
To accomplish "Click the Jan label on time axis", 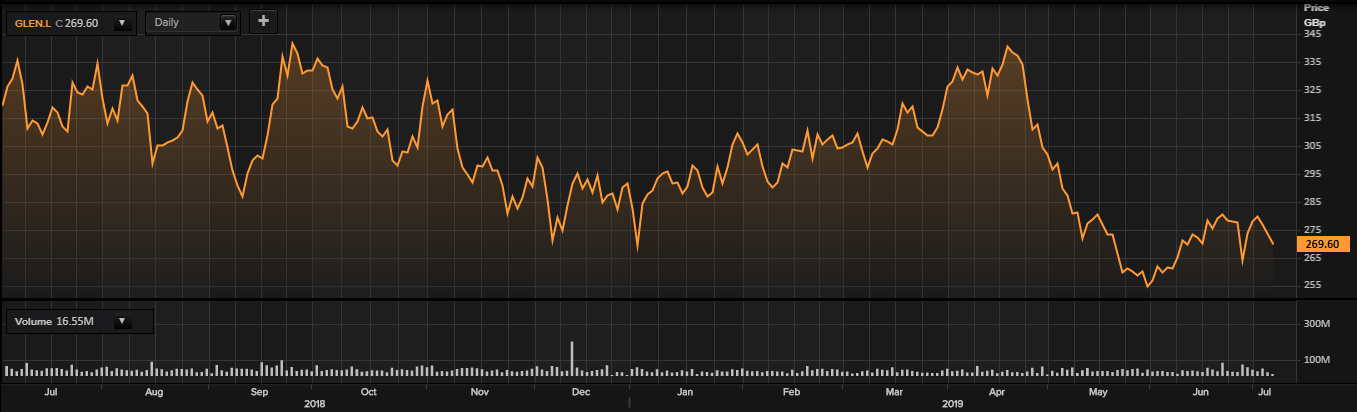I will (x=685, y=393).
